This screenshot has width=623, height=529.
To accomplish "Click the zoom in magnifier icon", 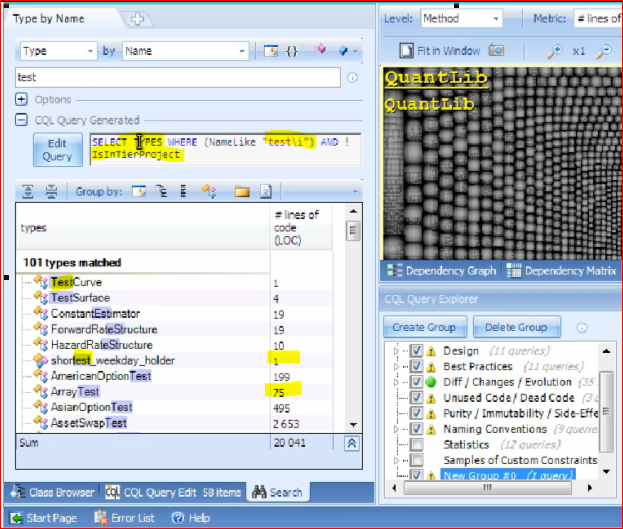I will 555,51.
